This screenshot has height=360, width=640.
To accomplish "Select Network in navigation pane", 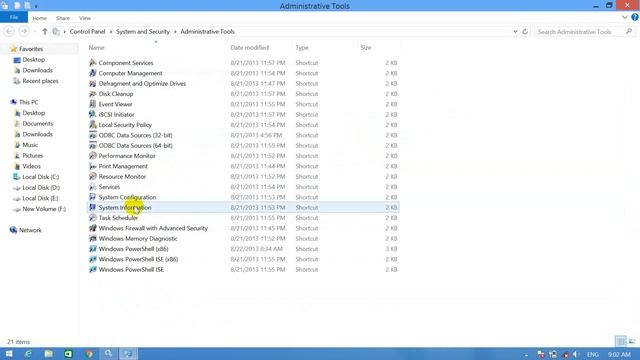I will click(x=30, y=230).
